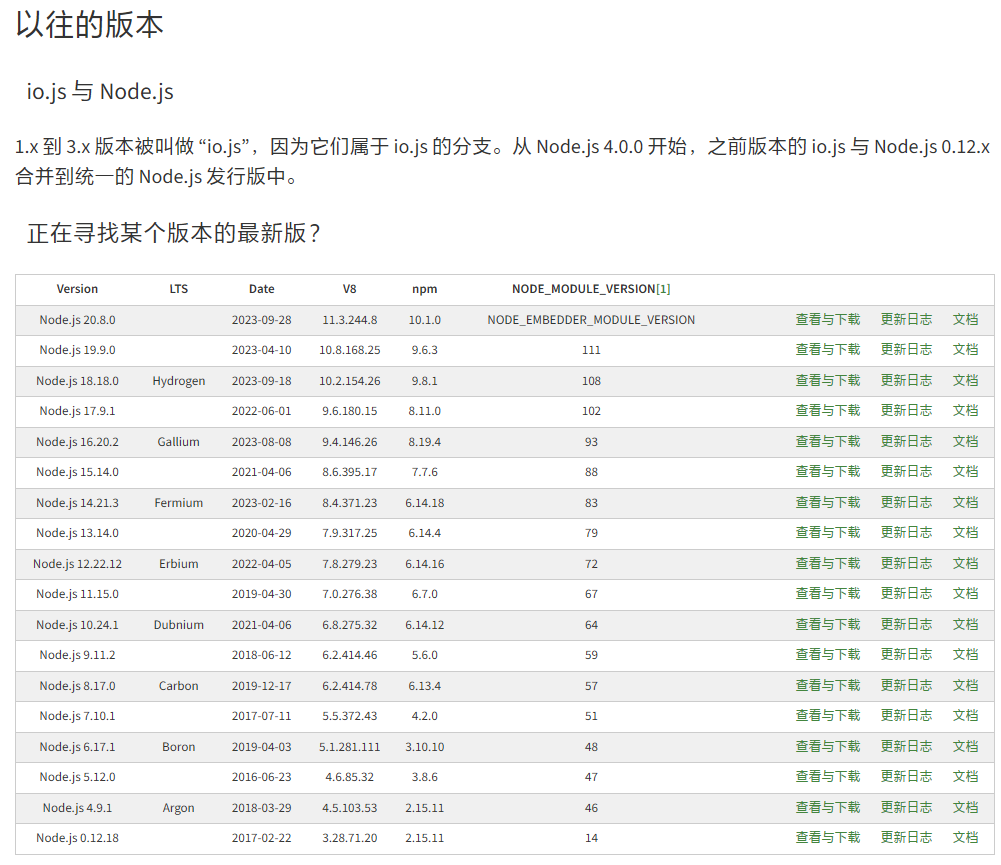Image resolution: width=1001 pixels, height=865 pixels.
Task: Click the date 2023-09-28 cell
Action: [x=261, y=320]
